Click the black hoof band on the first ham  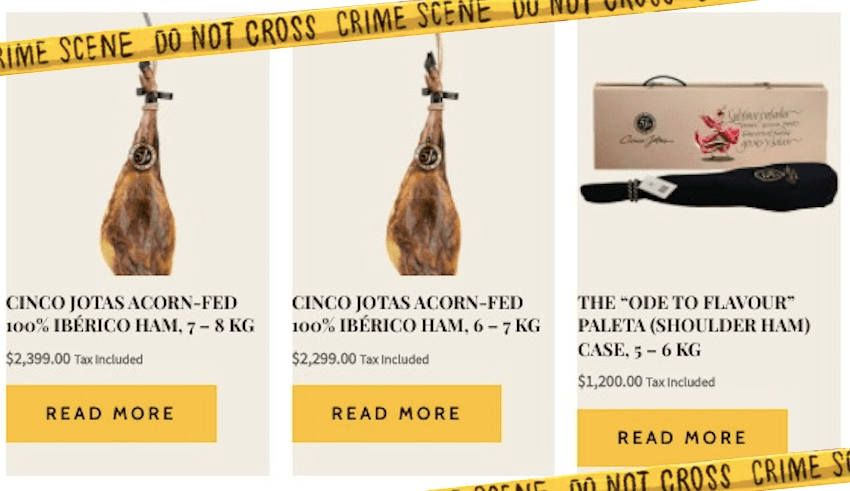(x=154, y=94)
